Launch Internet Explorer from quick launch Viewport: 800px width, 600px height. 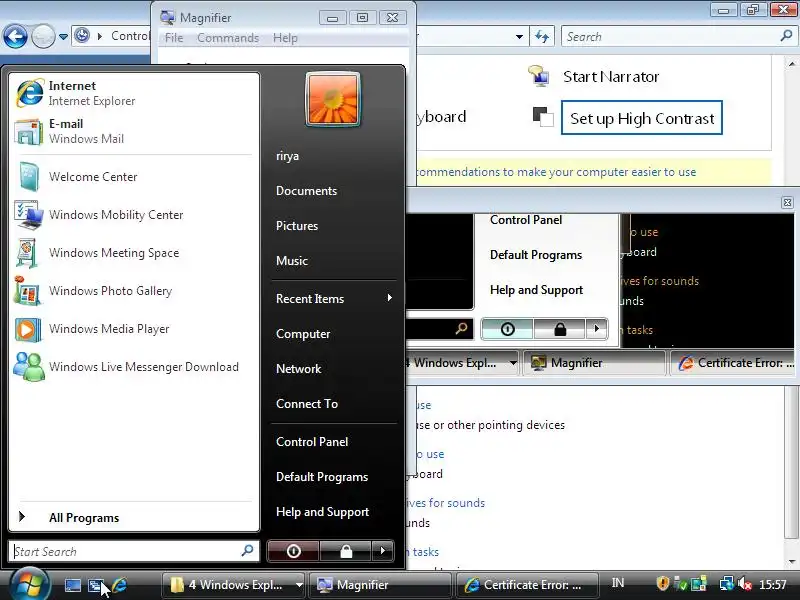click(119, 585)
